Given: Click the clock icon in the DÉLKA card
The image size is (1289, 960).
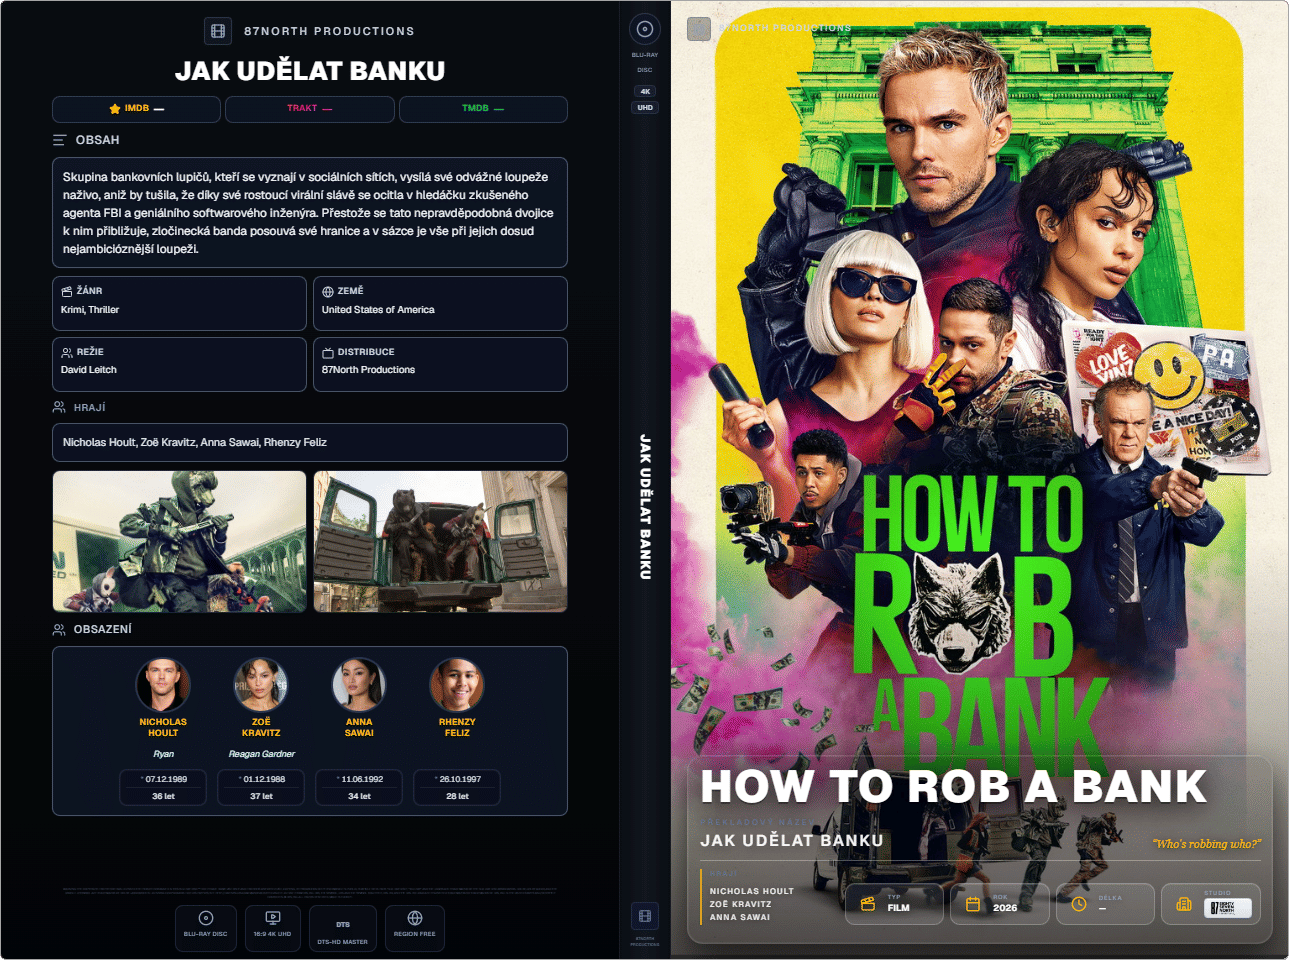Looking at the screenshot, I should [1079, 904].
